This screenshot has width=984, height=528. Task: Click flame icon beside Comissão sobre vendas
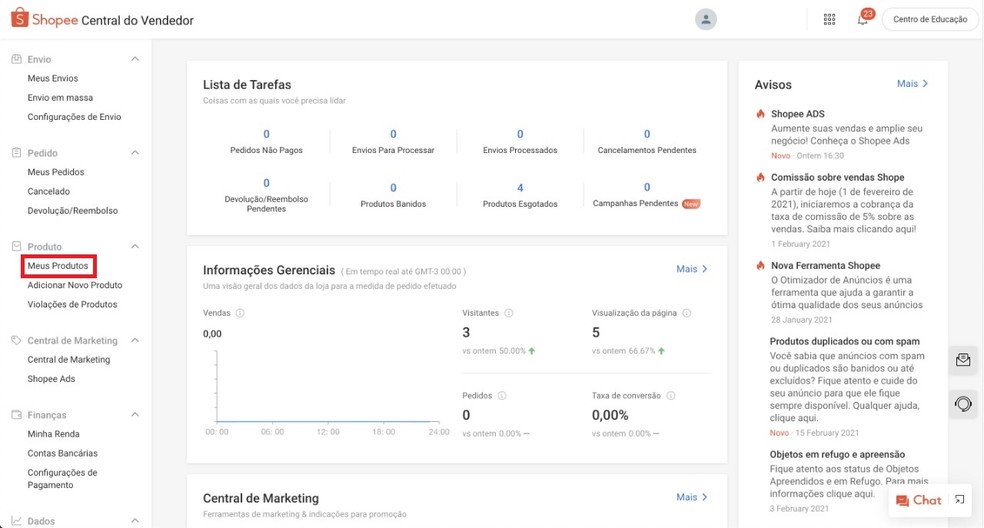761,177
